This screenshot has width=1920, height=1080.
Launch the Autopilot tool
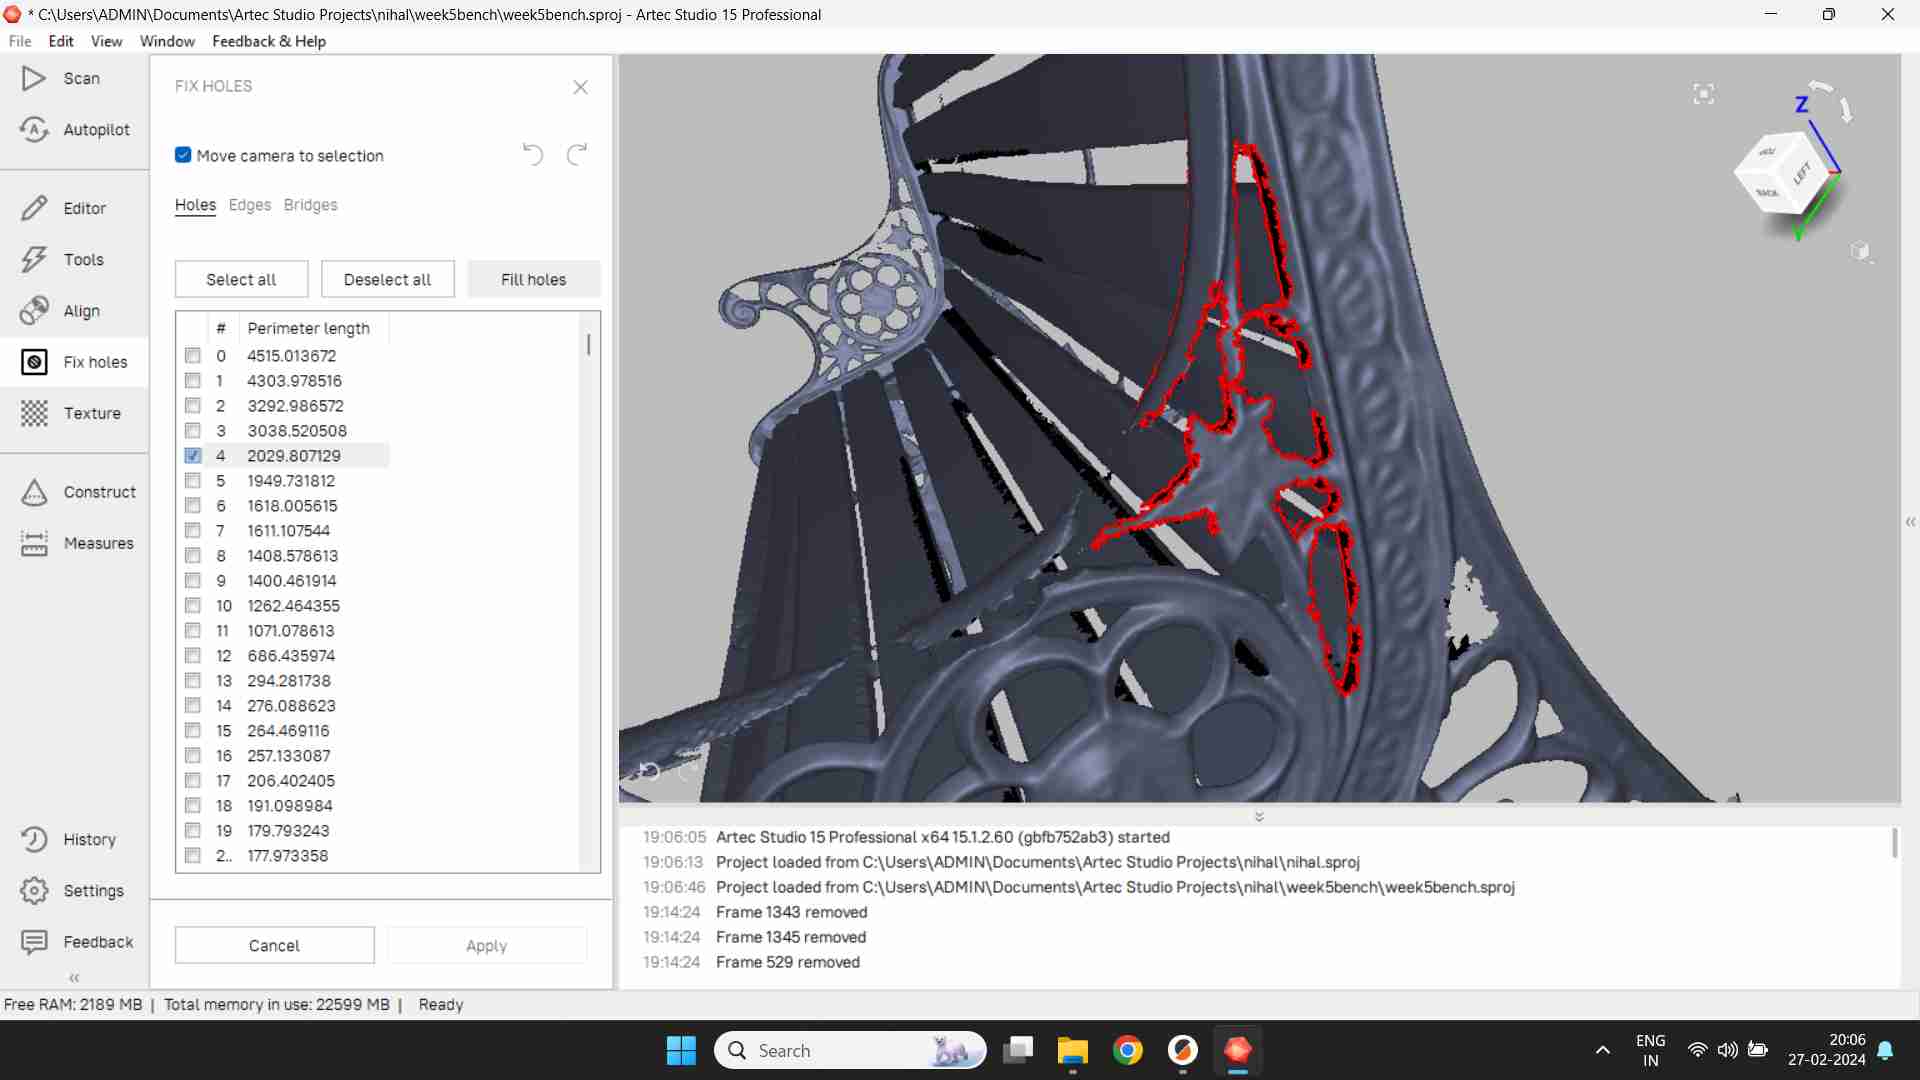75,129
